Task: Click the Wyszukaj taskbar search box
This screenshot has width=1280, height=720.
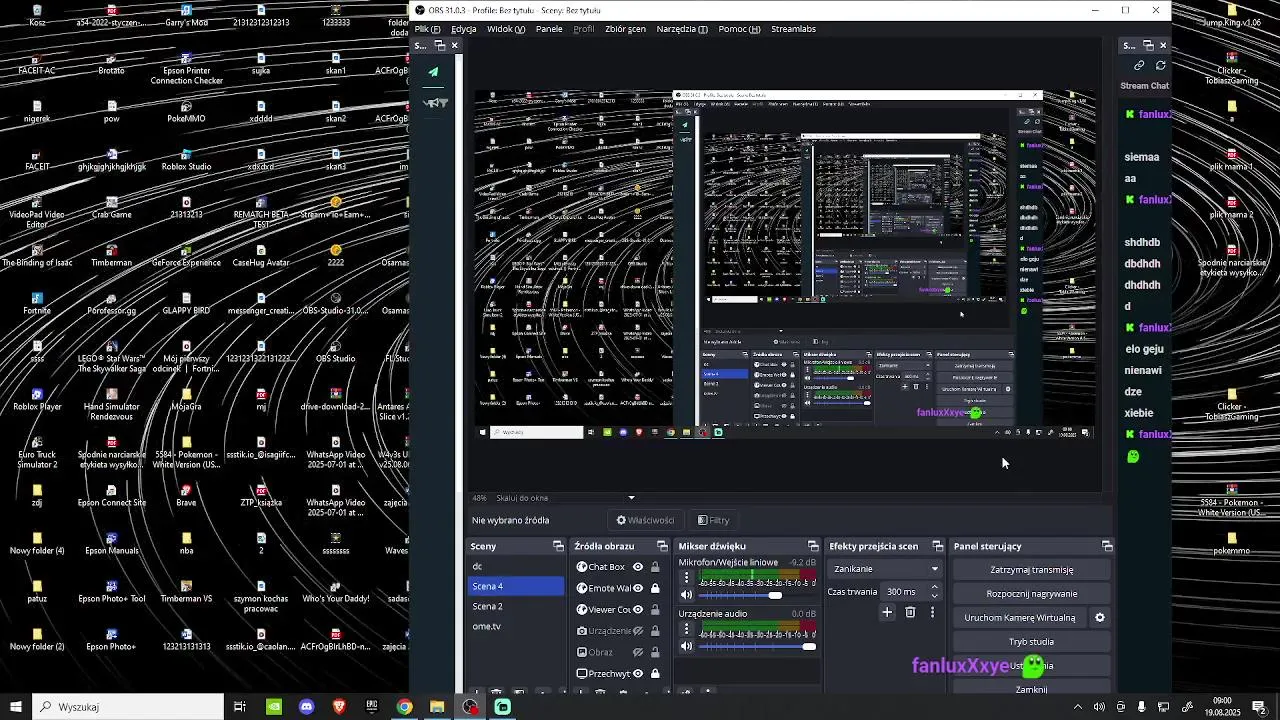Action: [x=128, y=707]
